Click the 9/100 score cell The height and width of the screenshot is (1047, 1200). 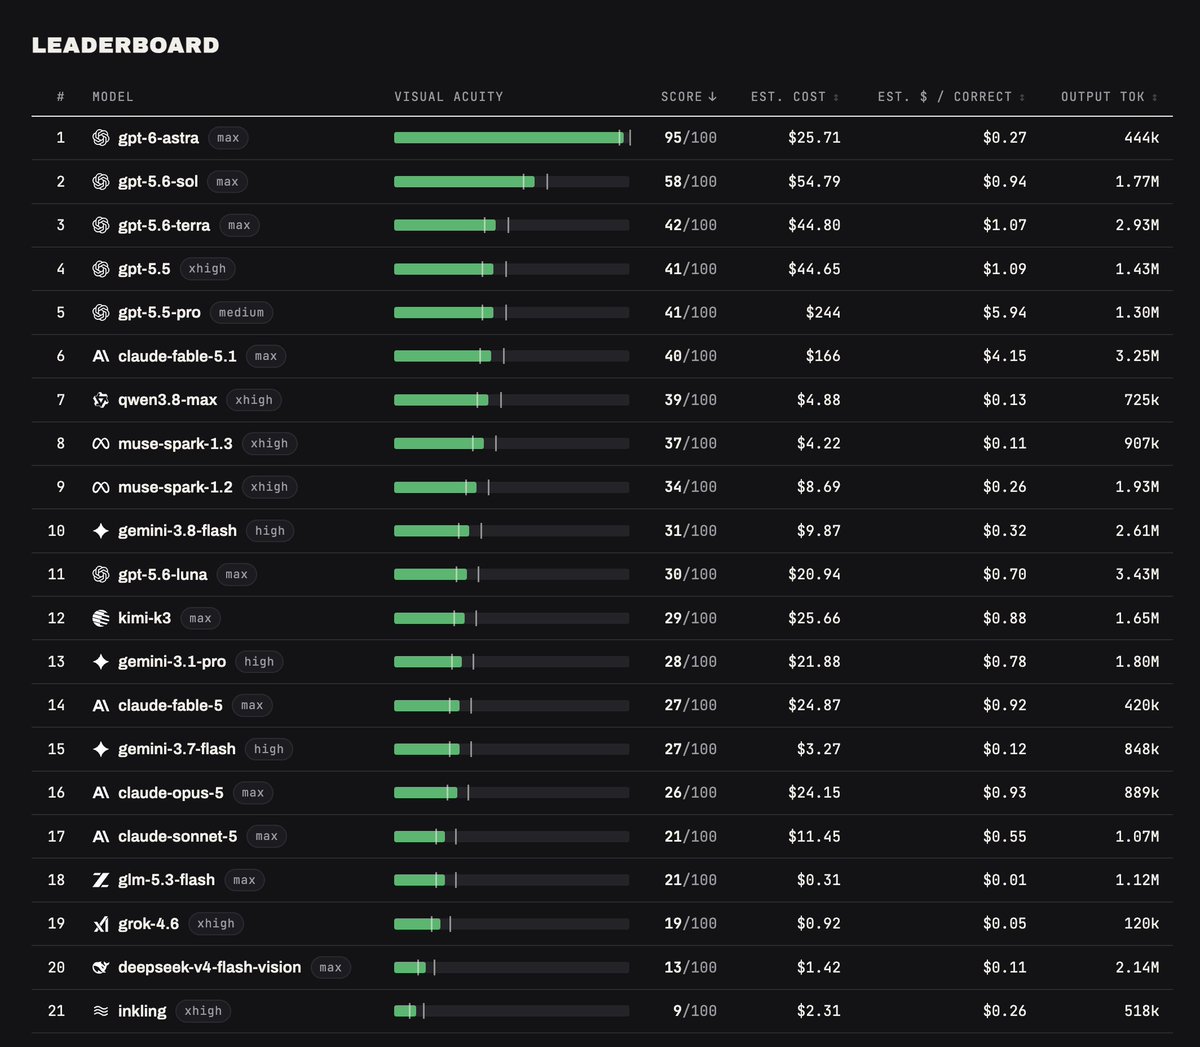click(x=694, y=1011)
